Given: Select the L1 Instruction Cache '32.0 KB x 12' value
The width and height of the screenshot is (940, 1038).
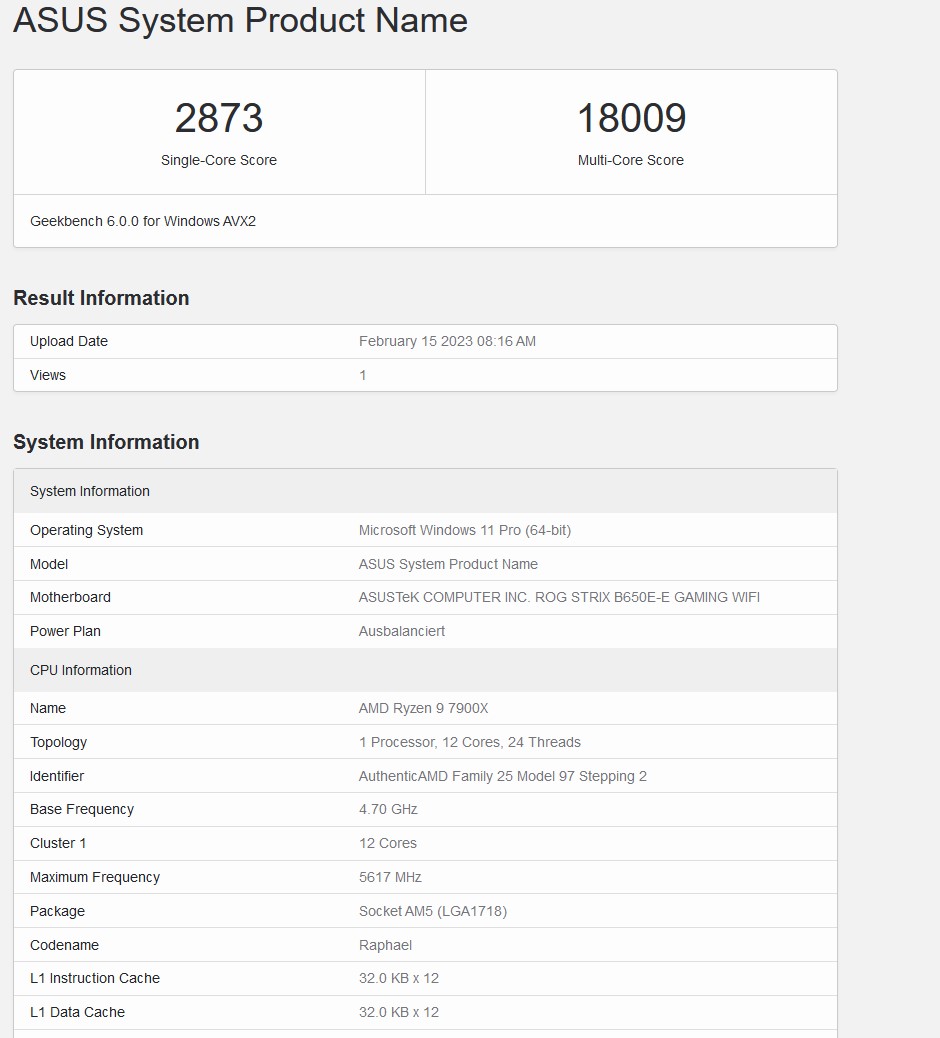Looking at the screenshot, I should pyautogui.click(x=399, y=978).
